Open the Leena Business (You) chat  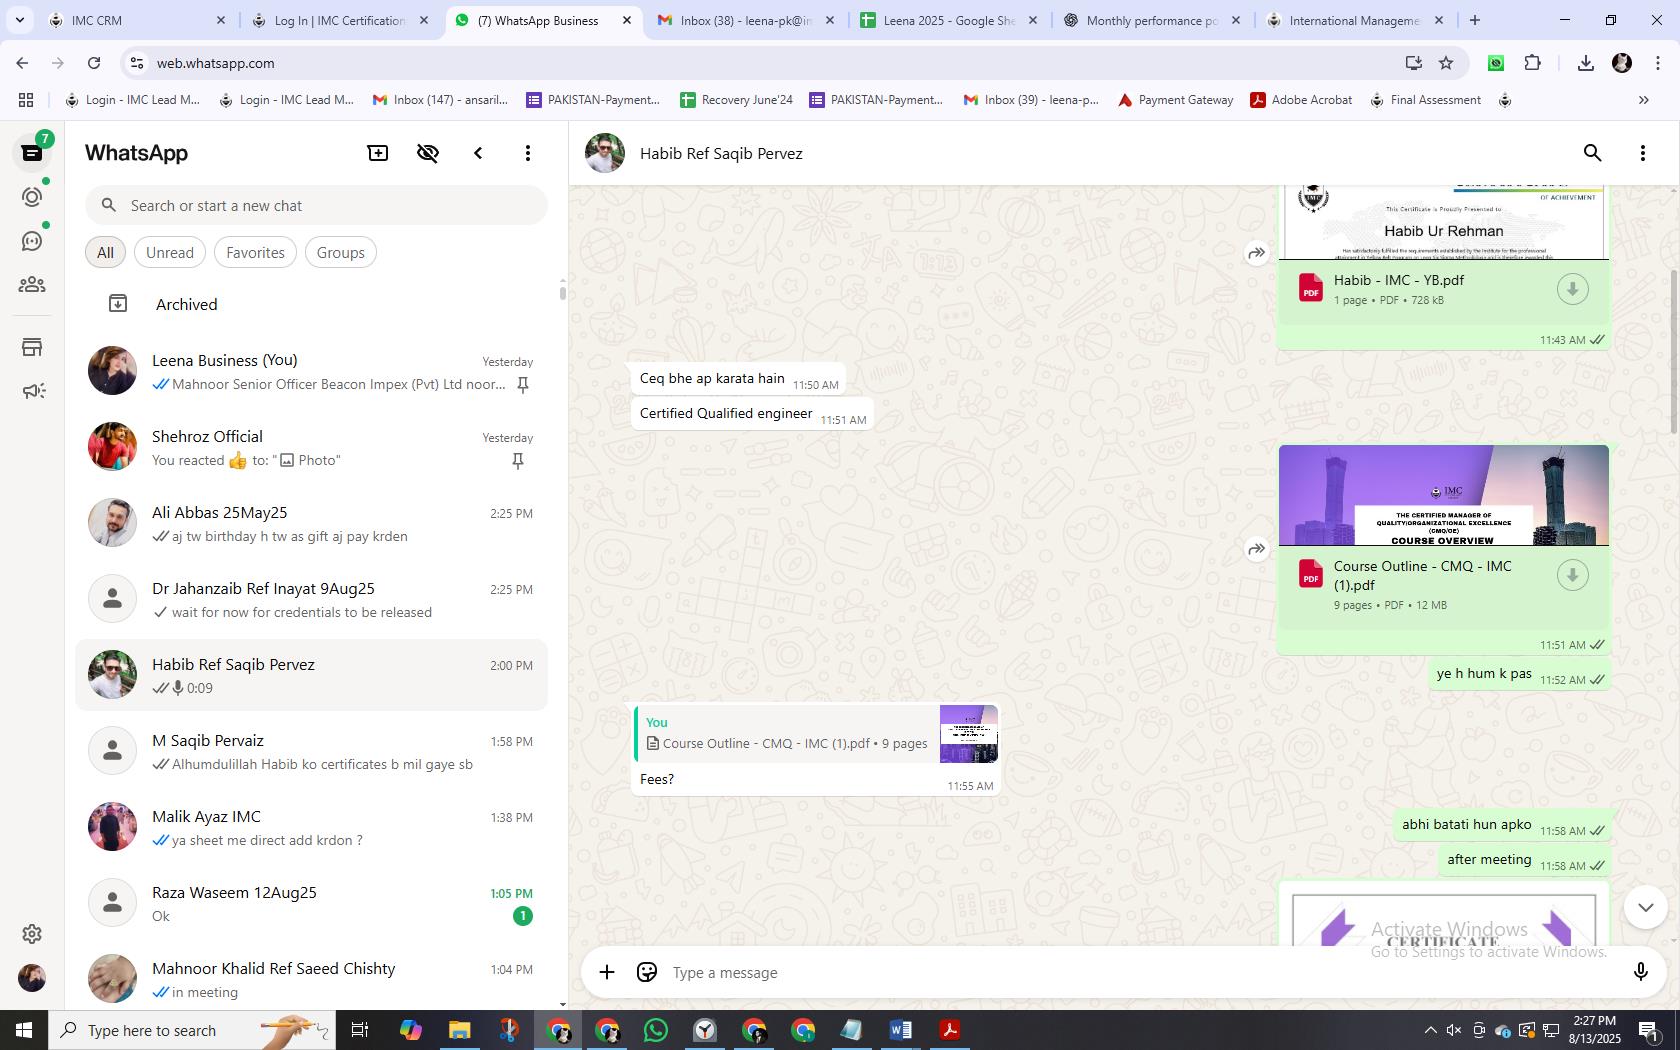(x=311, y=371)
